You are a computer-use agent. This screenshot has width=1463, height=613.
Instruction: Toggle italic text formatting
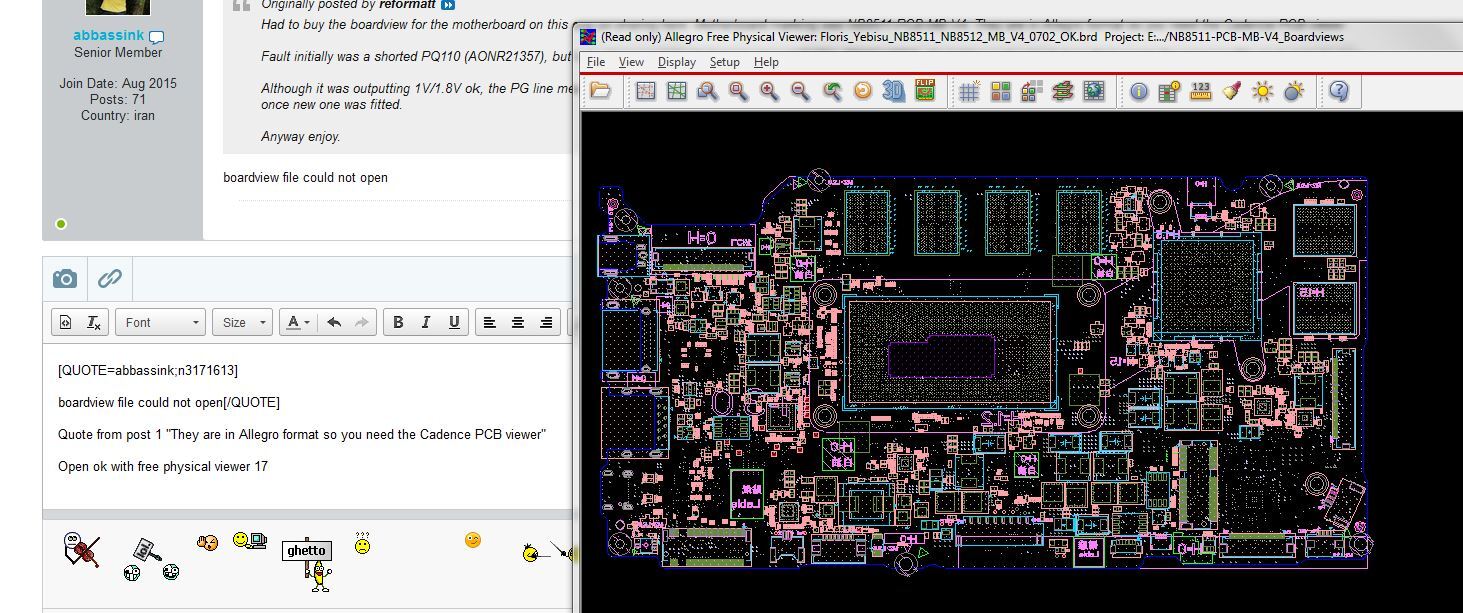coord(426,322)
